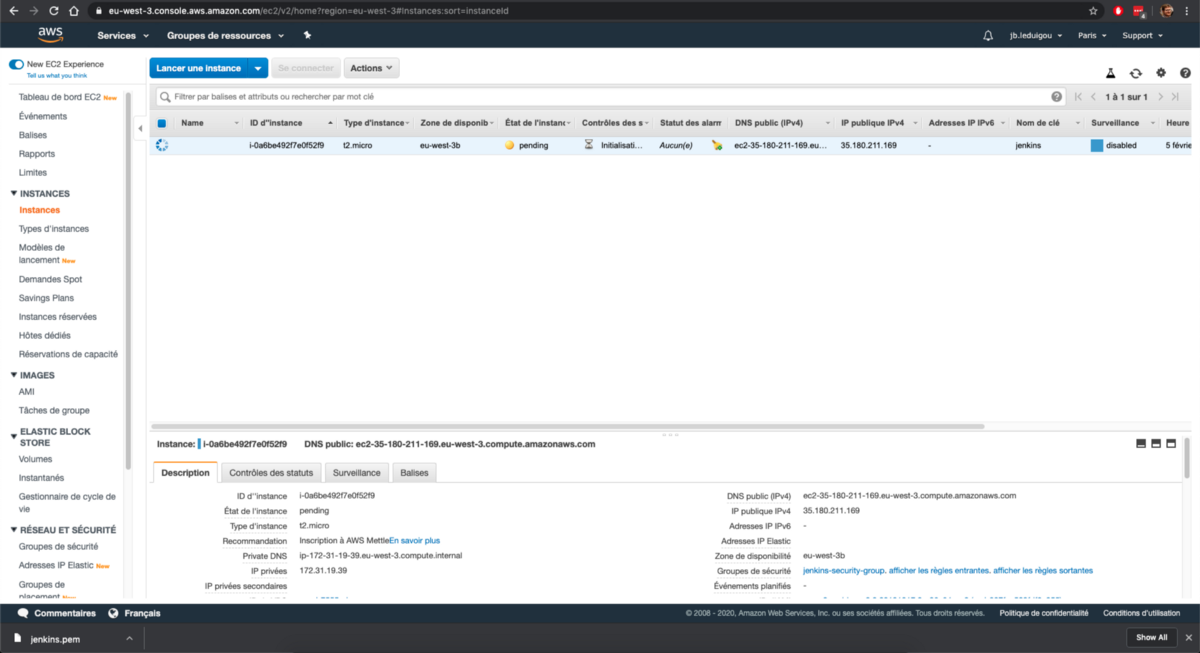Open Groupes de sécurité in sidebar

coord(58,546)
